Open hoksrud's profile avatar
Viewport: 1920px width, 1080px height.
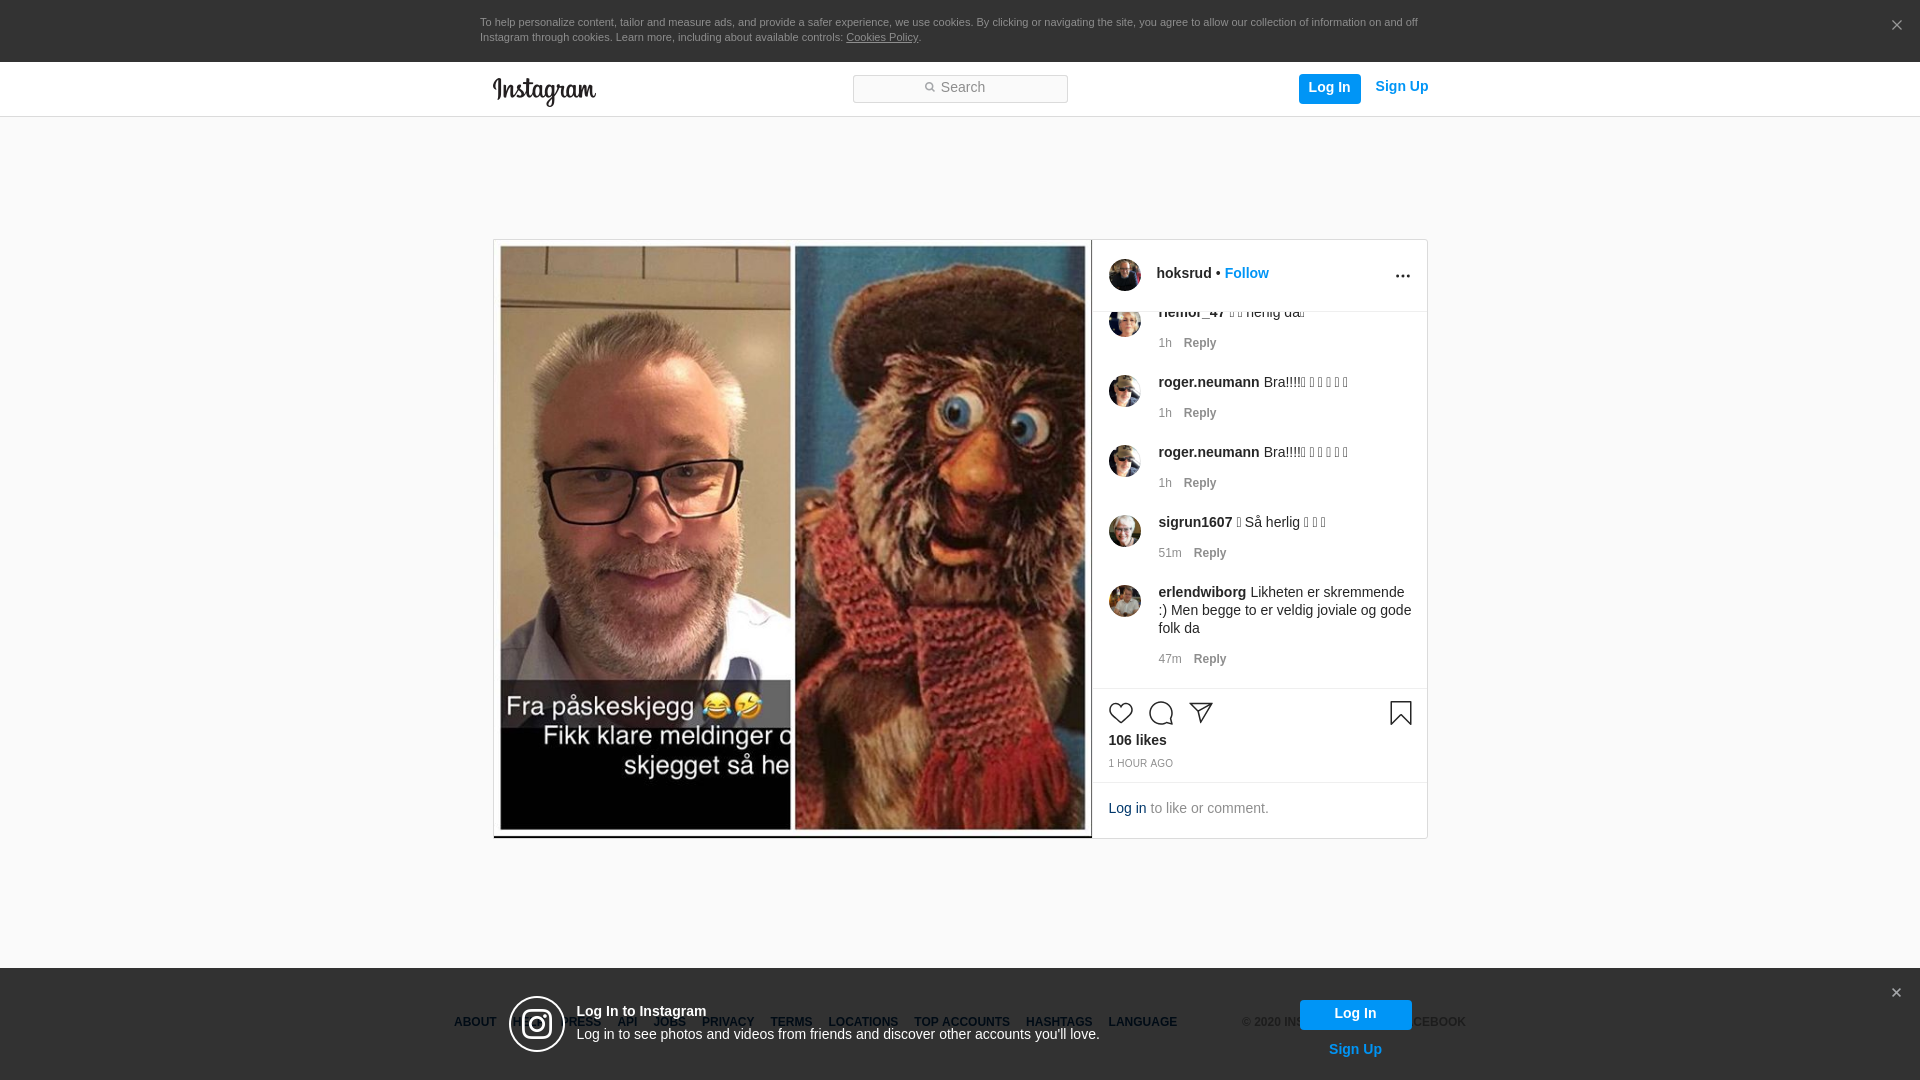tap(1124, 275)
